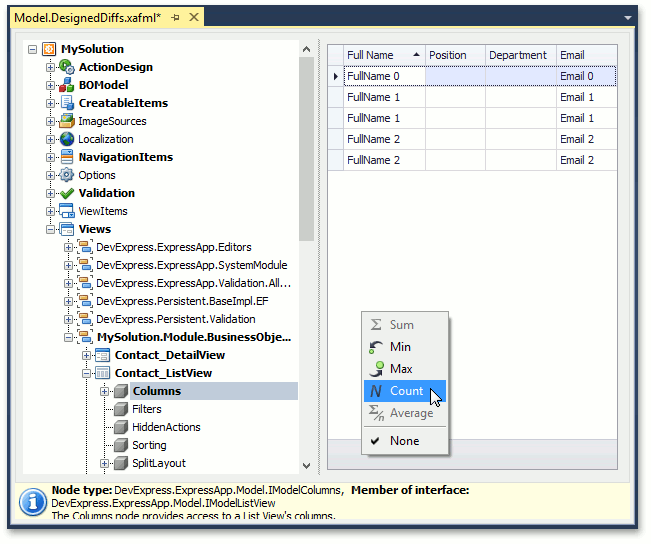This screenshot has width=651, height=544.
Task: Click the NavigationItems icon
Action: pyautogui.click(x=66, y=157)
